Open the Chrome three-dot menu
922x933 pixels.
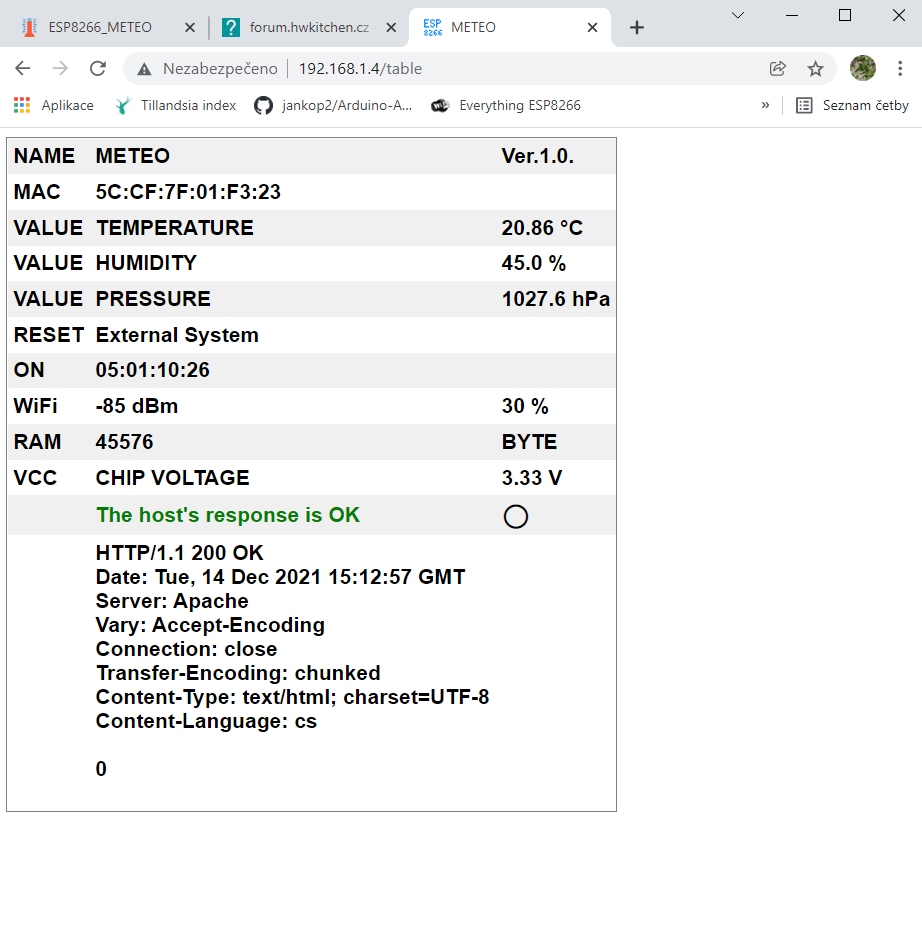(x=900, y=68)
